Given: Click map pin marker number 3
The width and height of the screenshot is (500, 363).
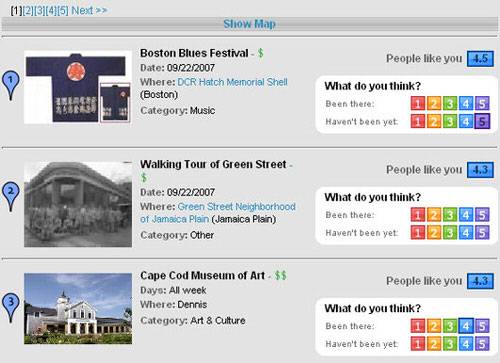Looking at the screenshot, I should pos(11,308).
